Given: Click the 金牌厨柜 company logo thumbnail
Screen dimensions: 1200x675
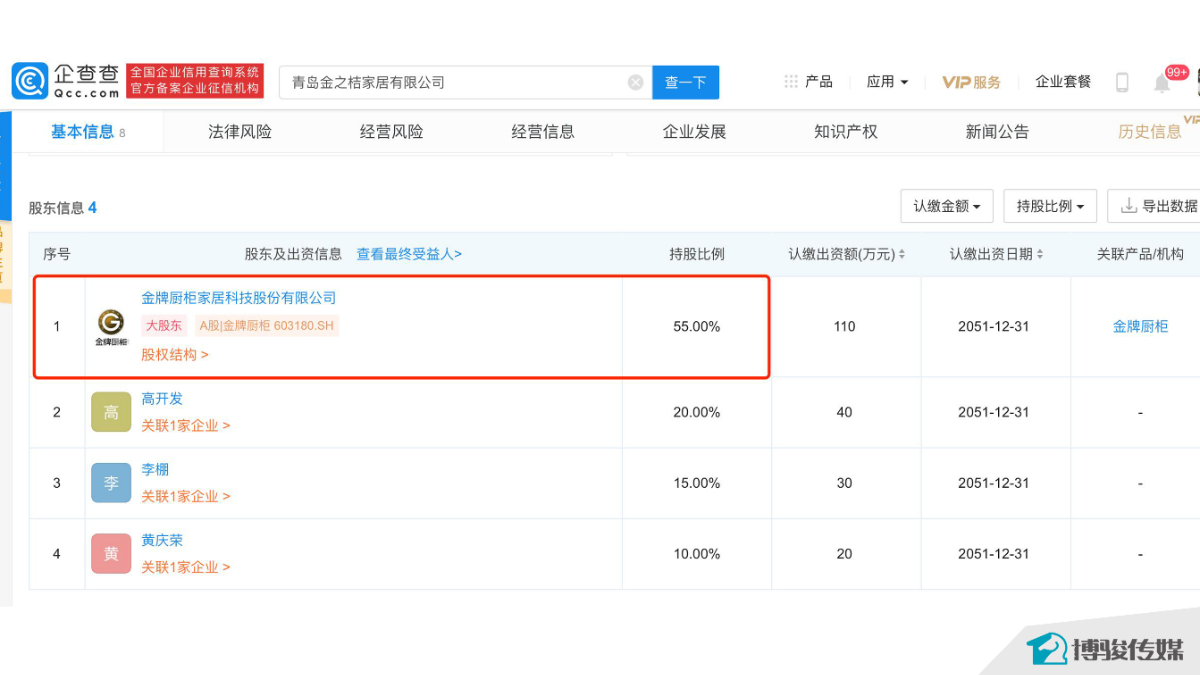Looking at the screenshot, I should pos(111,326).
